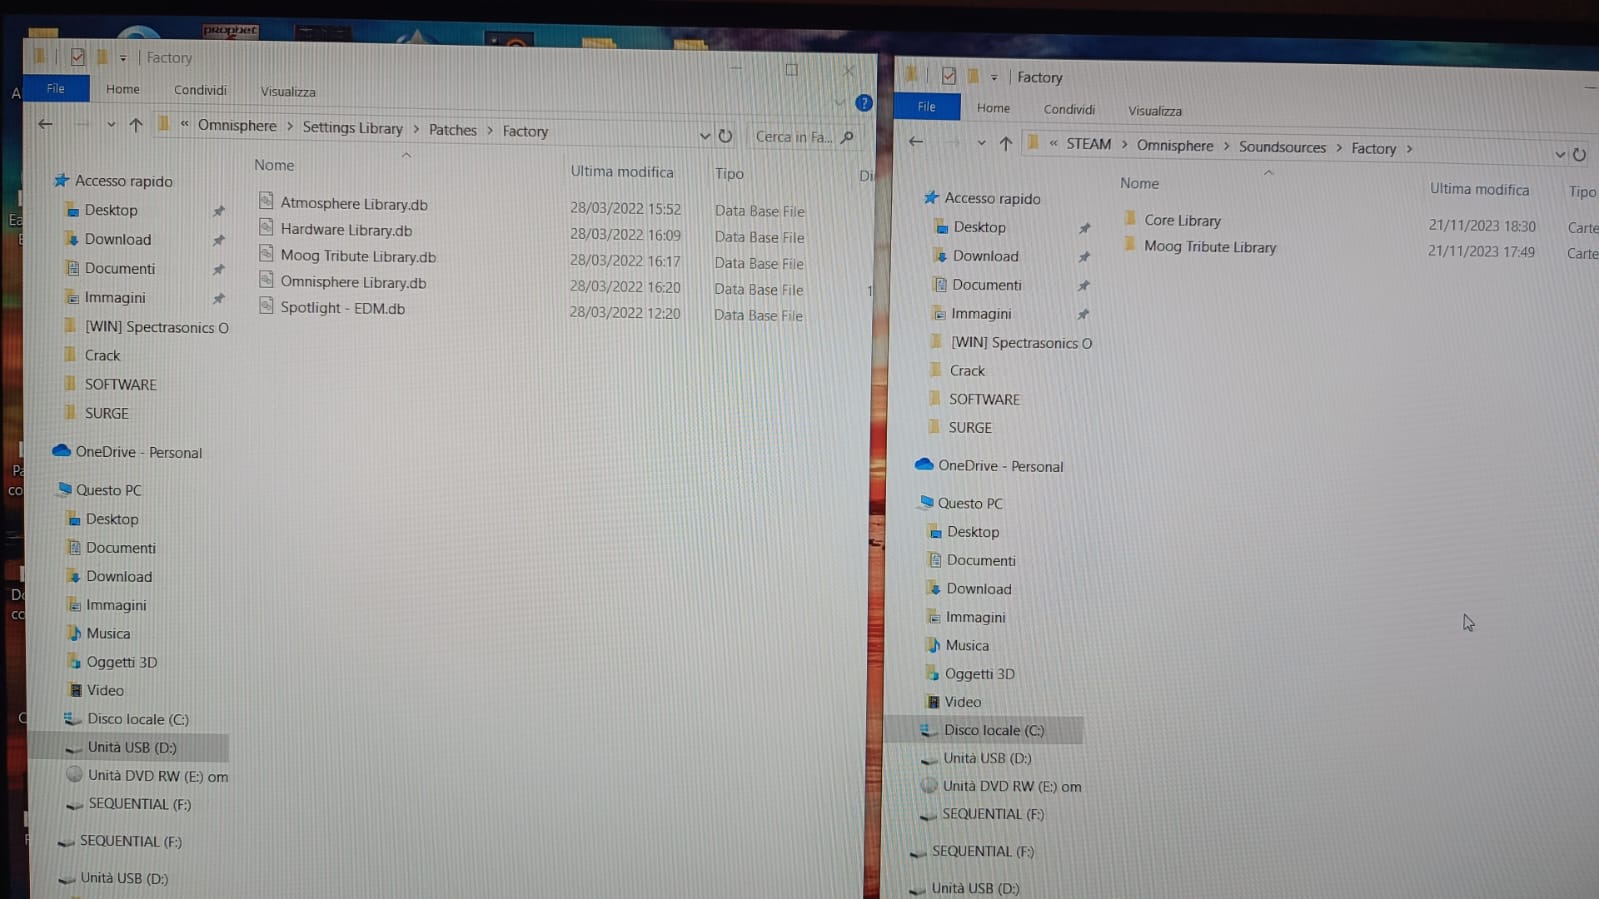1599x899 pixels.
Task: Go back in right Factory window
Action: tap(916, 141)
